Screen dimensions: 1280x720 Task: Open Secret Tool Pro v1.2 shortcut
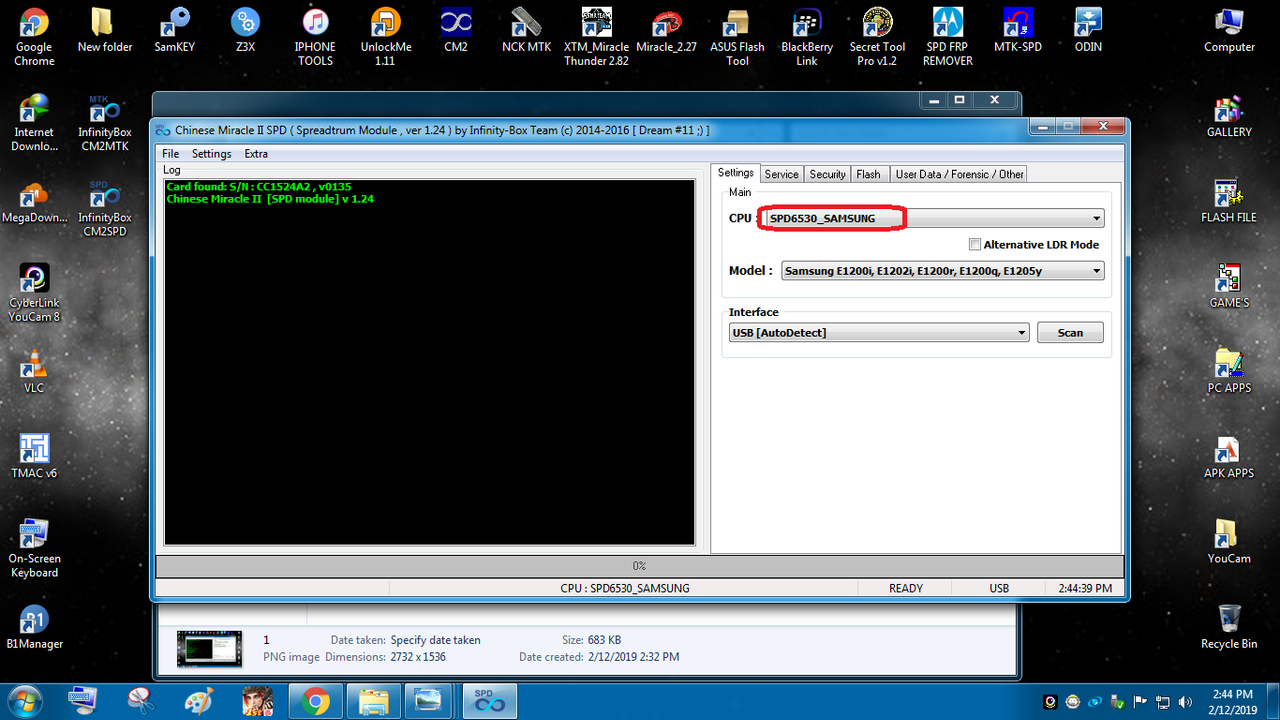[878, 37]
